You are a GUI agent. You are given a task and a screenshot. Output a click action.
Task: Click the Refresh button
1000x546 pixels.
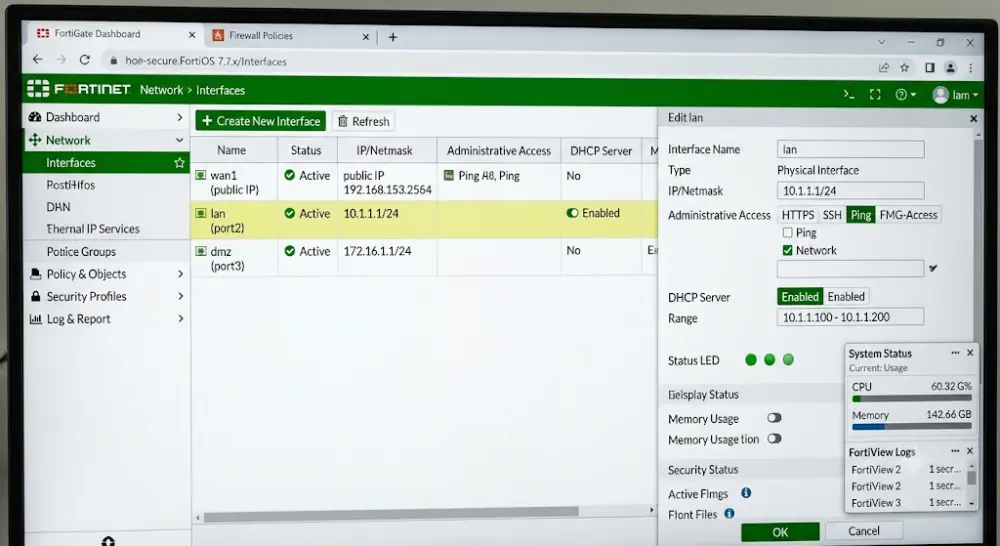(363, 121)
